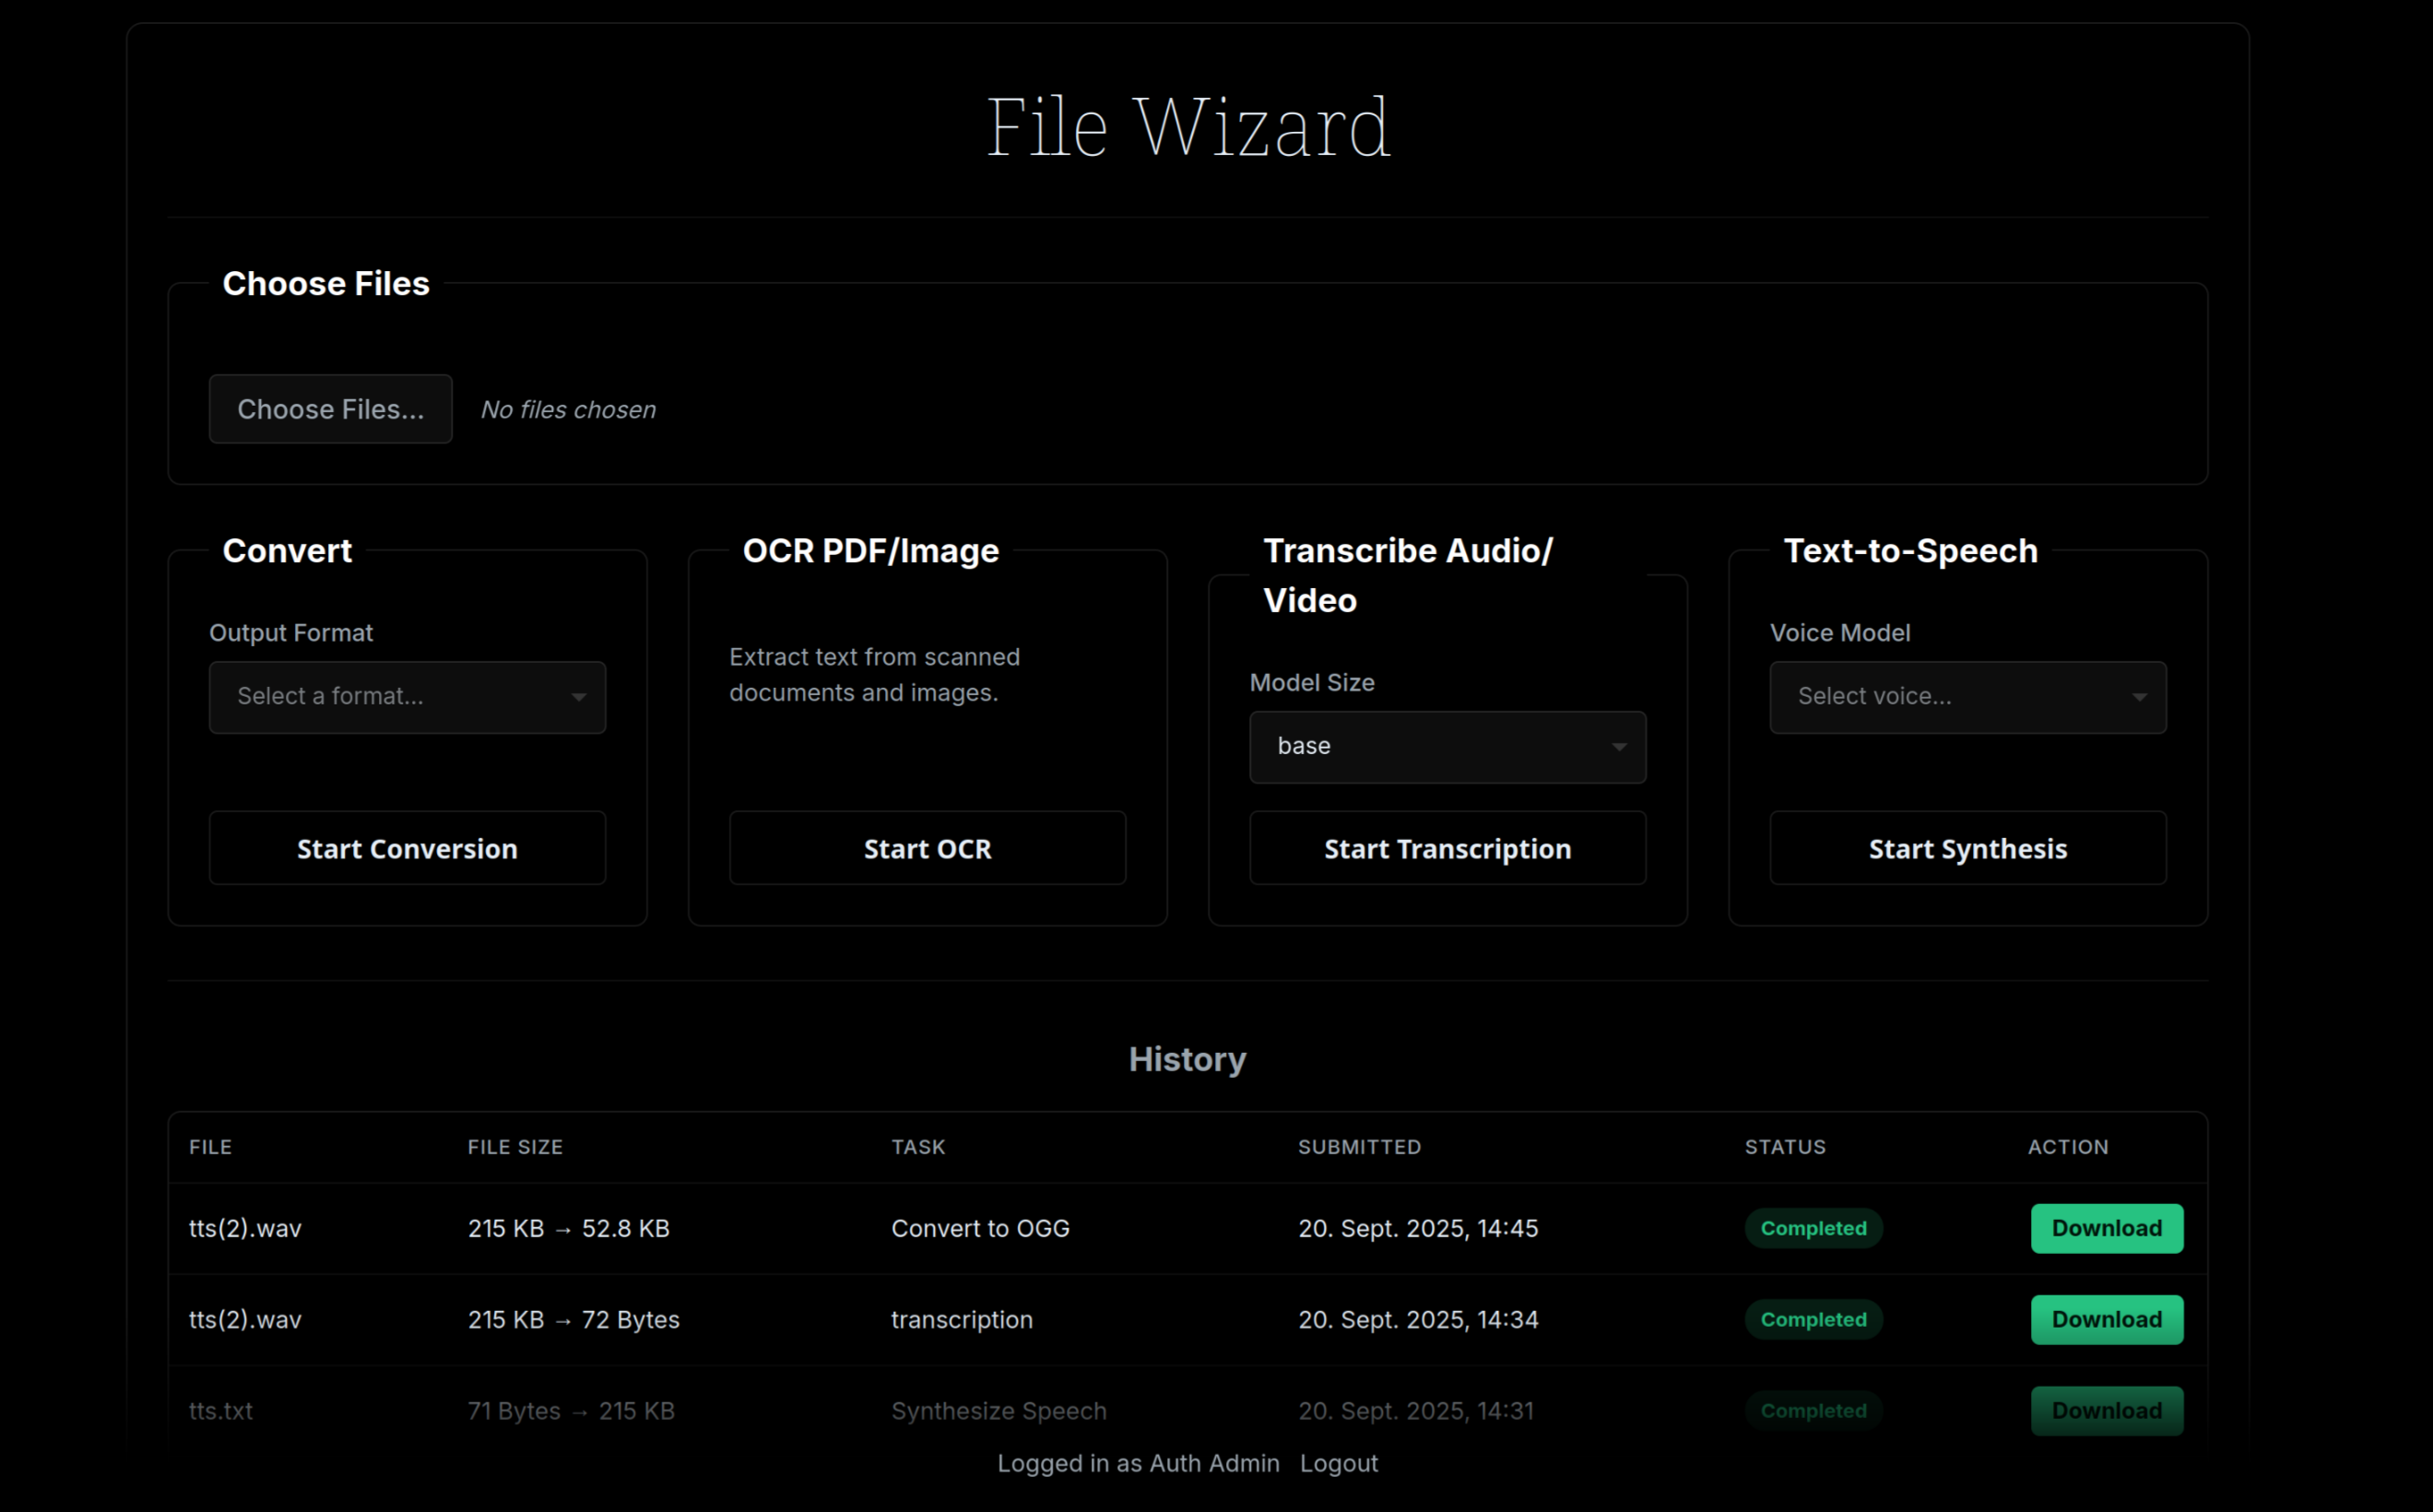Image resolution: width=2433 pixels, height=1512 pixels.
Task: Download the Convert to OGG result
Action: click(x=2106, y=1228)
